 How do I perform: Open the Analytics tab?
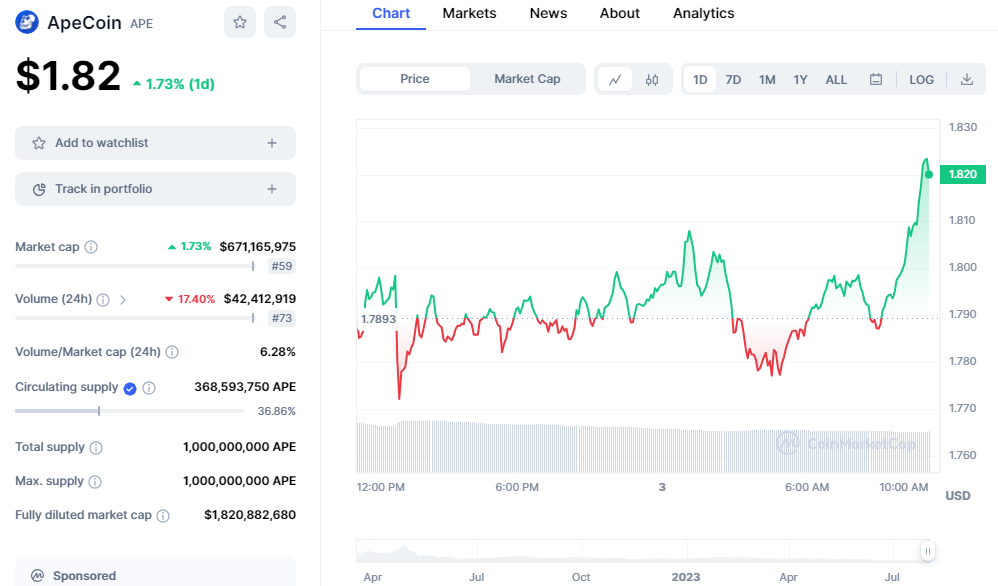point(703,13)
